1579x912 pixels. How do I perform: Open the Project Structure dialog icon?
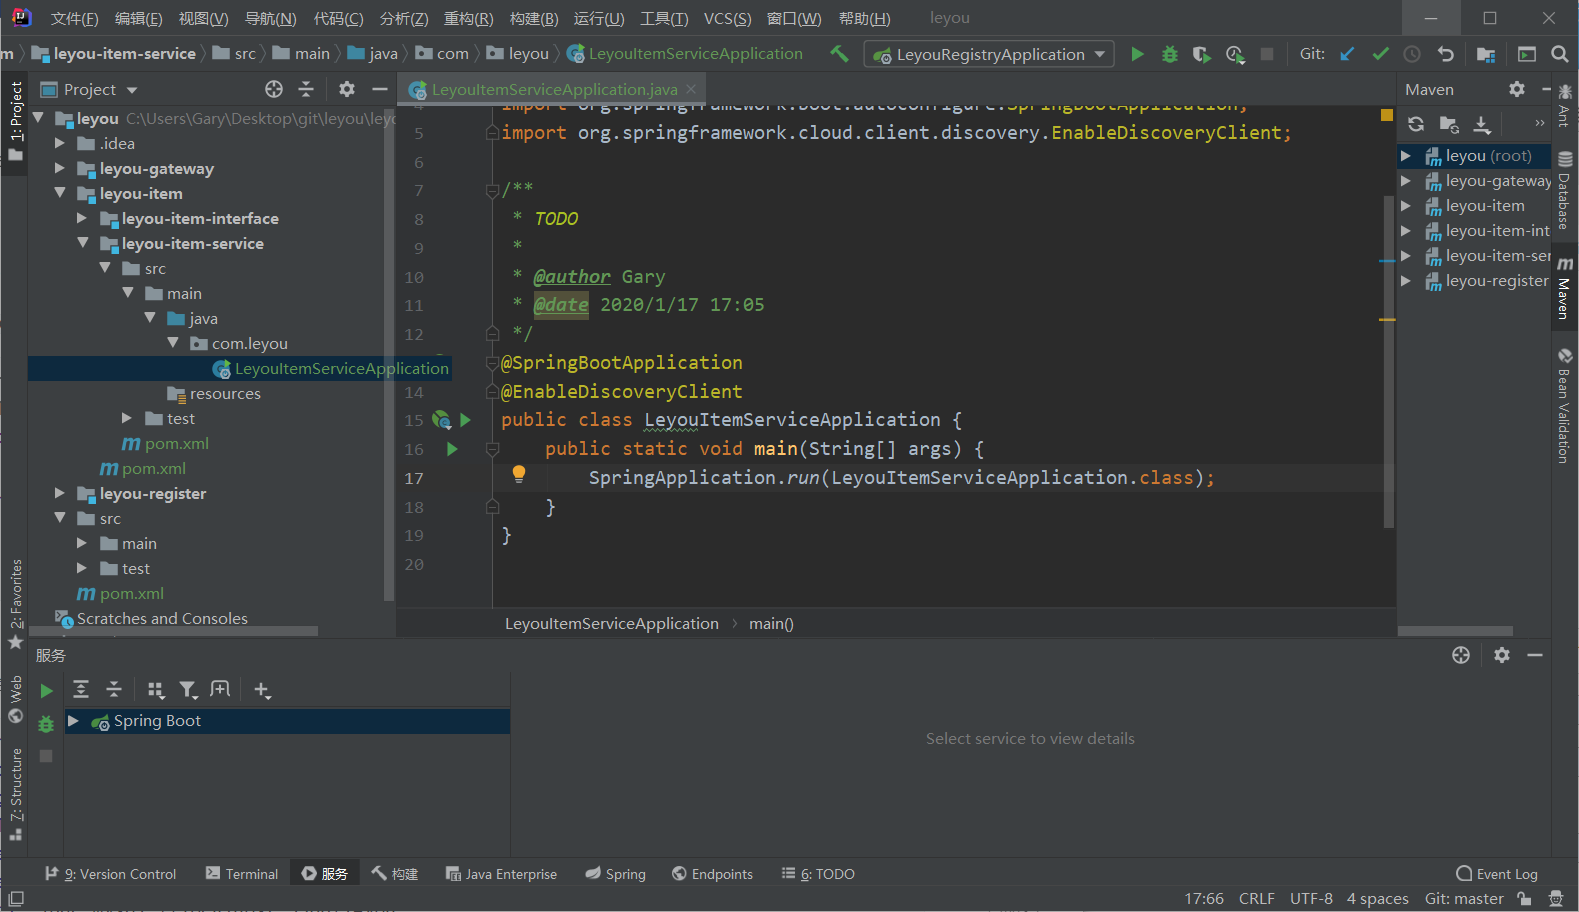1486,54
